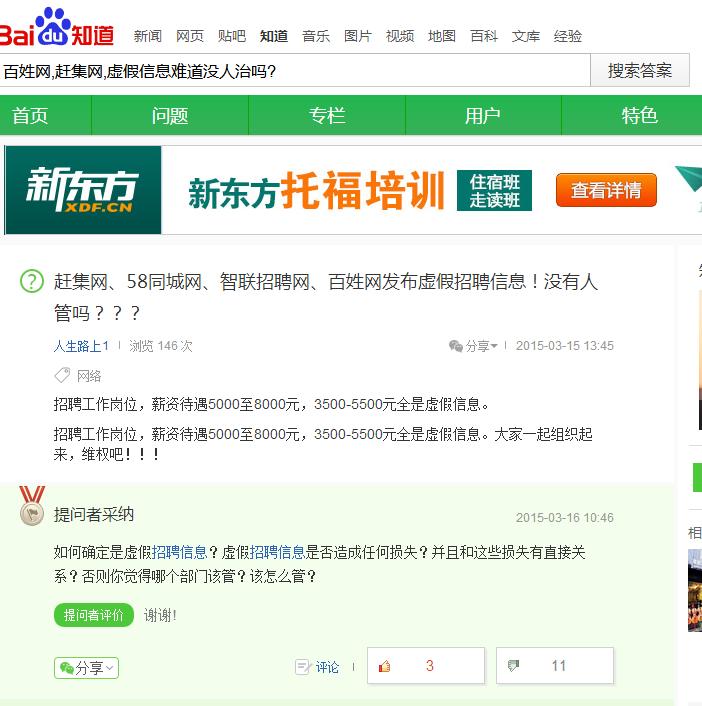702x706 pixels.
Task: Switch to the 用户 green tab
Action: tap(483, 116)
